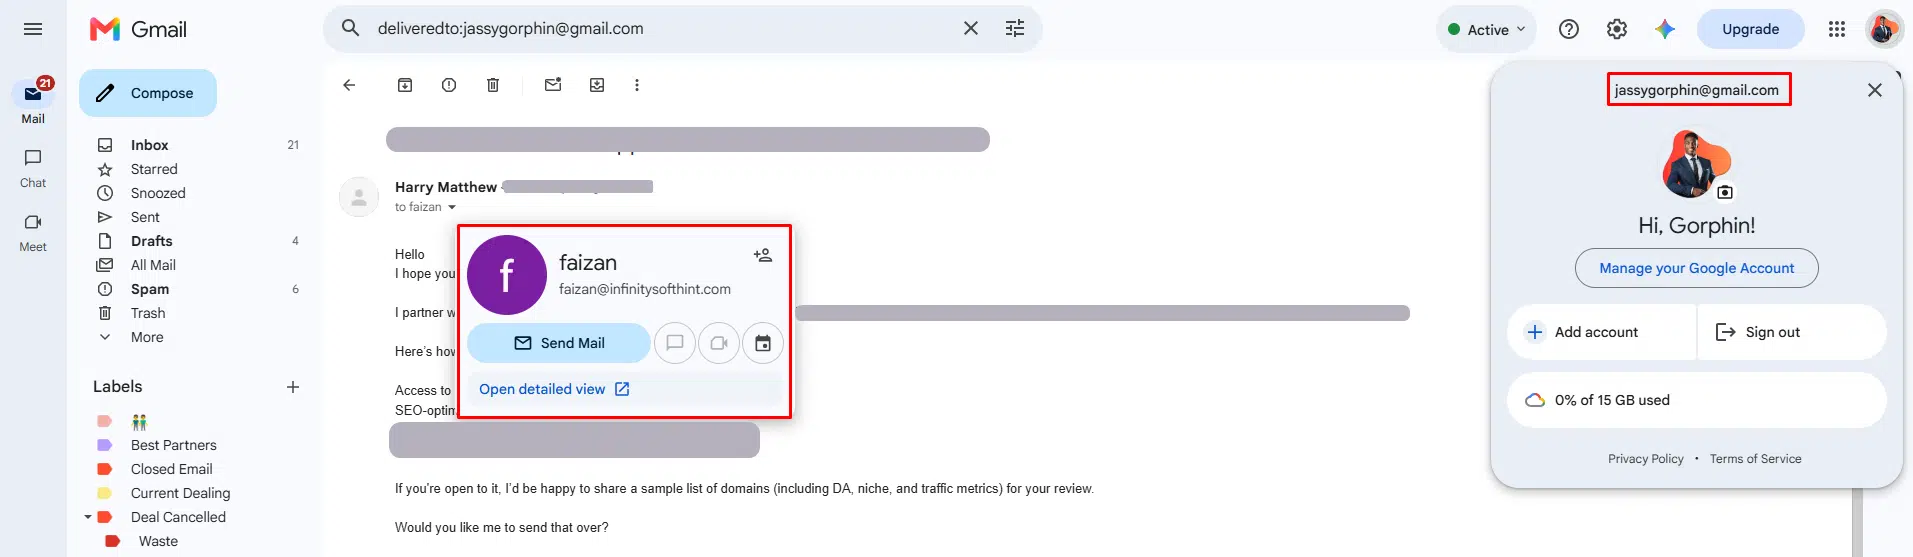Open the Active status dropdown

coord(1488,29)
